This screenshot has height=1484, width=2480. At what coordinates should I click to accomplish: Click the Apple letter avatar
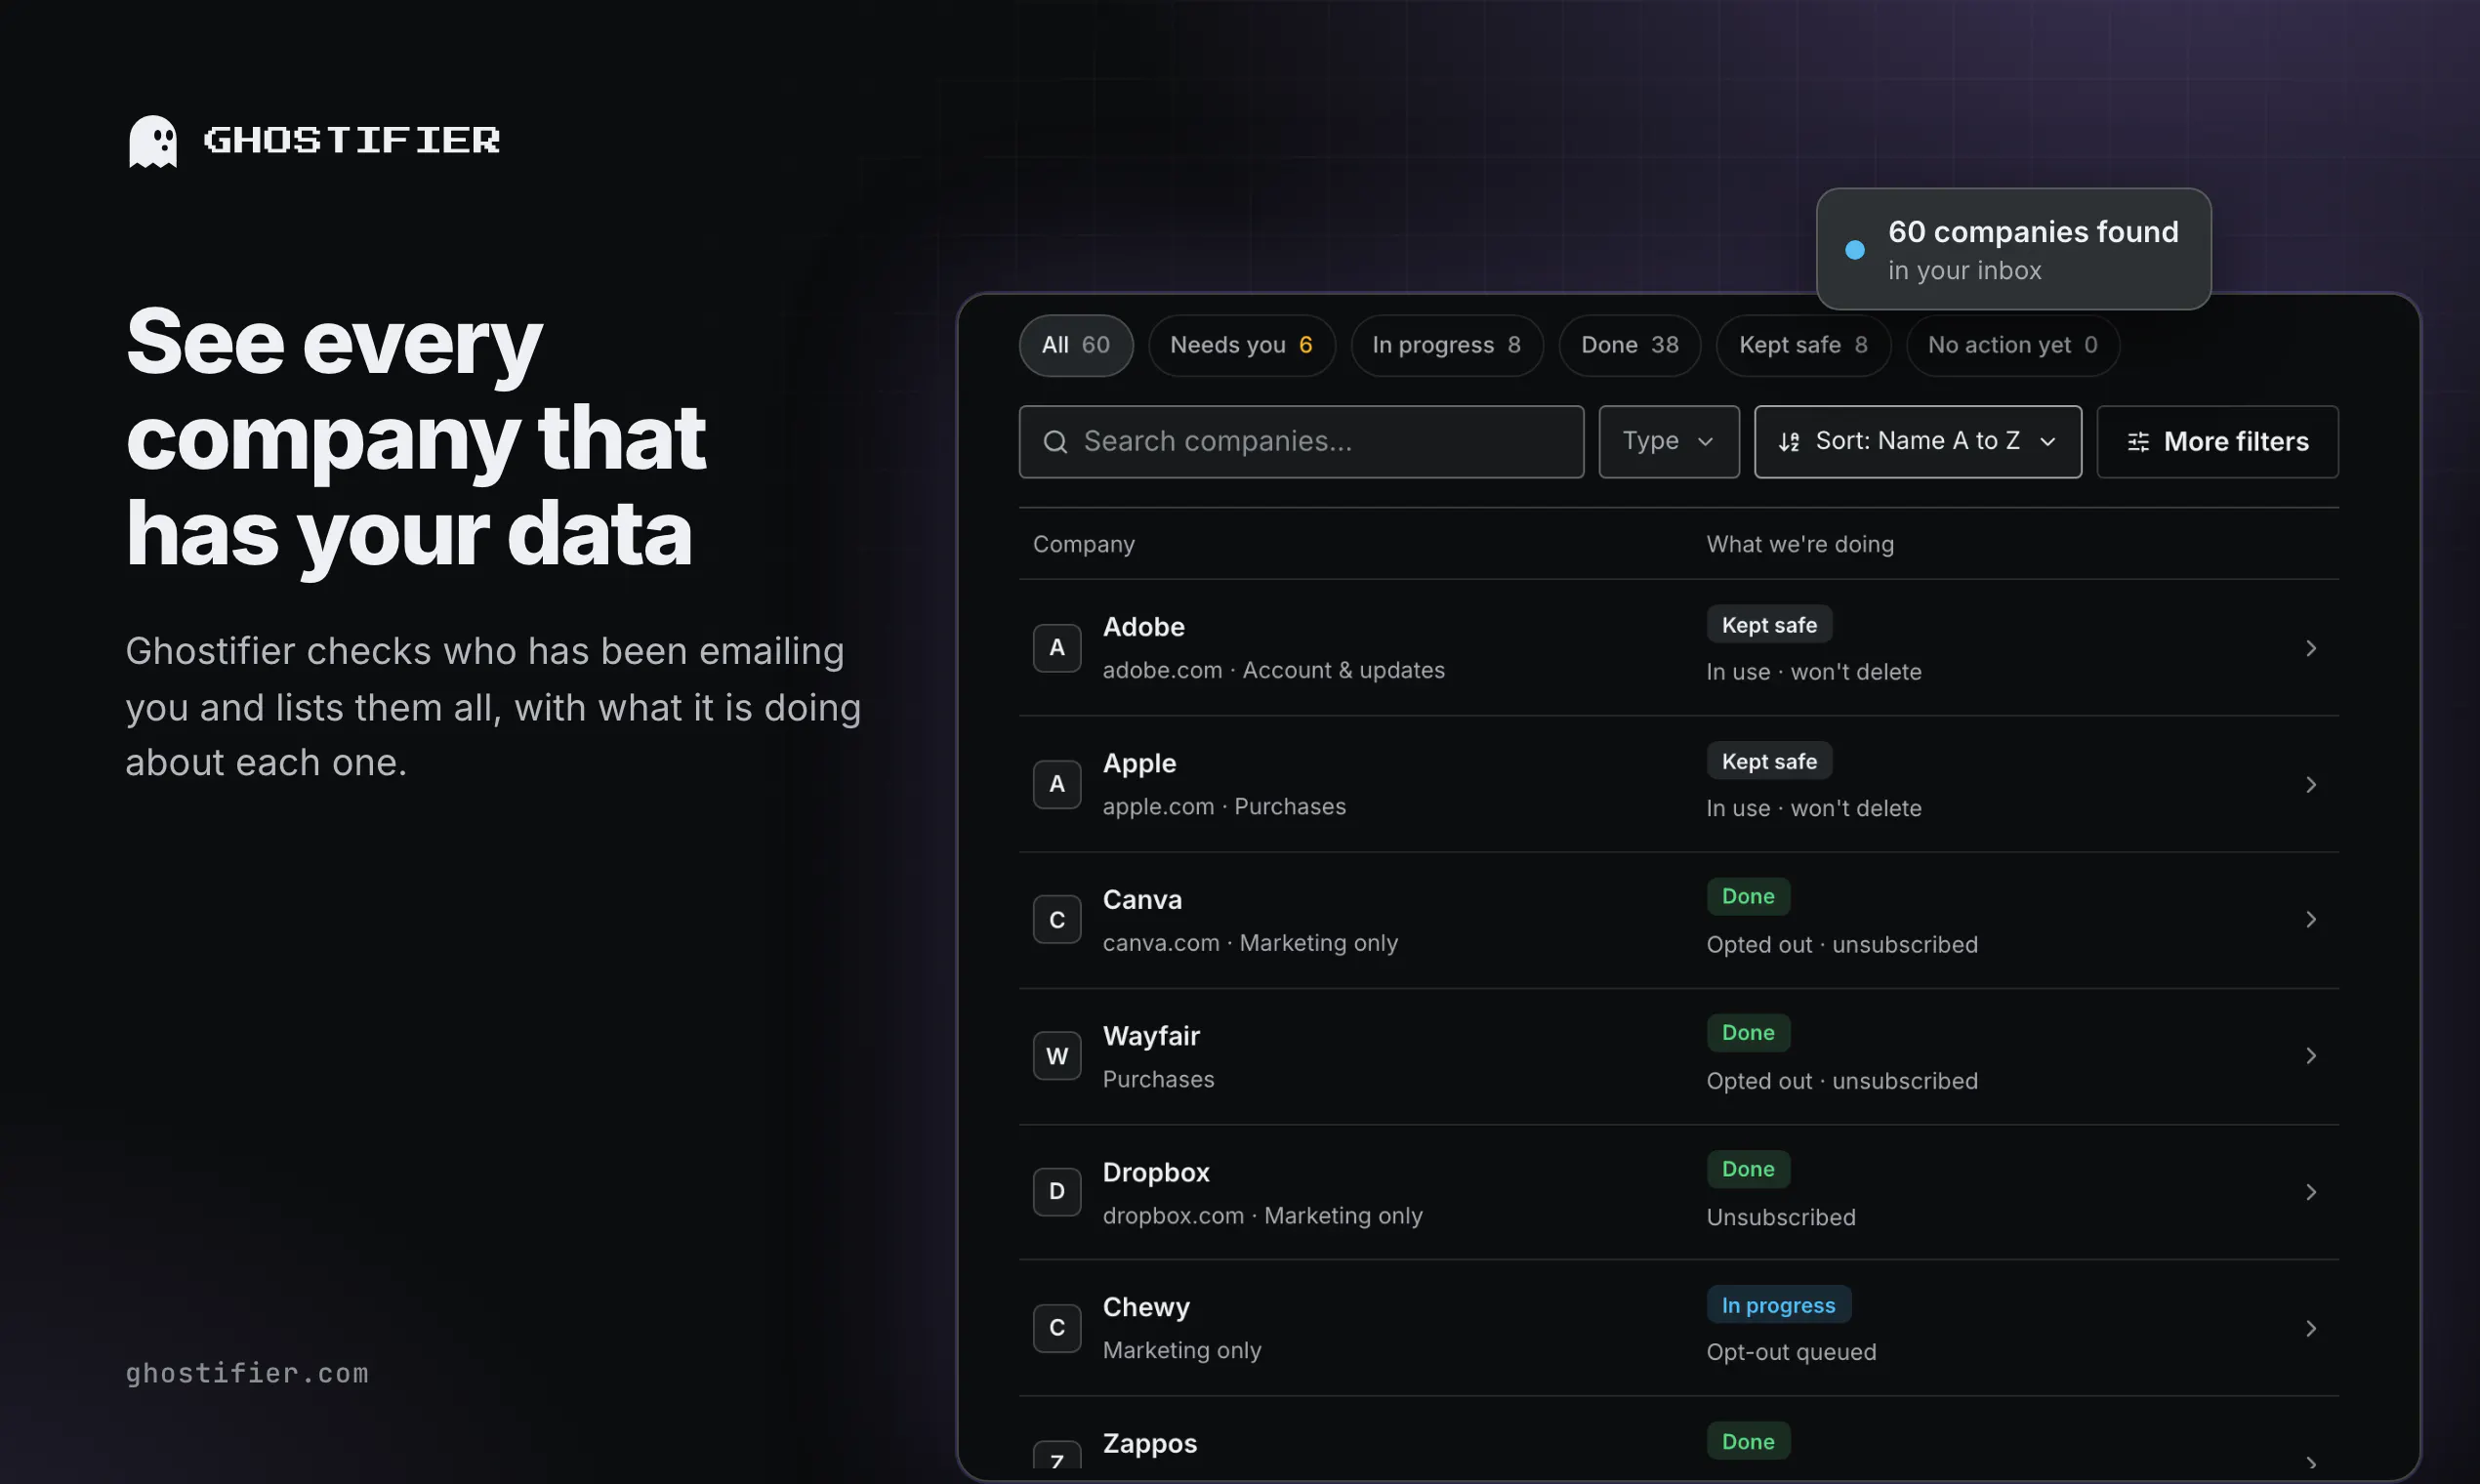pos(1057,784)
